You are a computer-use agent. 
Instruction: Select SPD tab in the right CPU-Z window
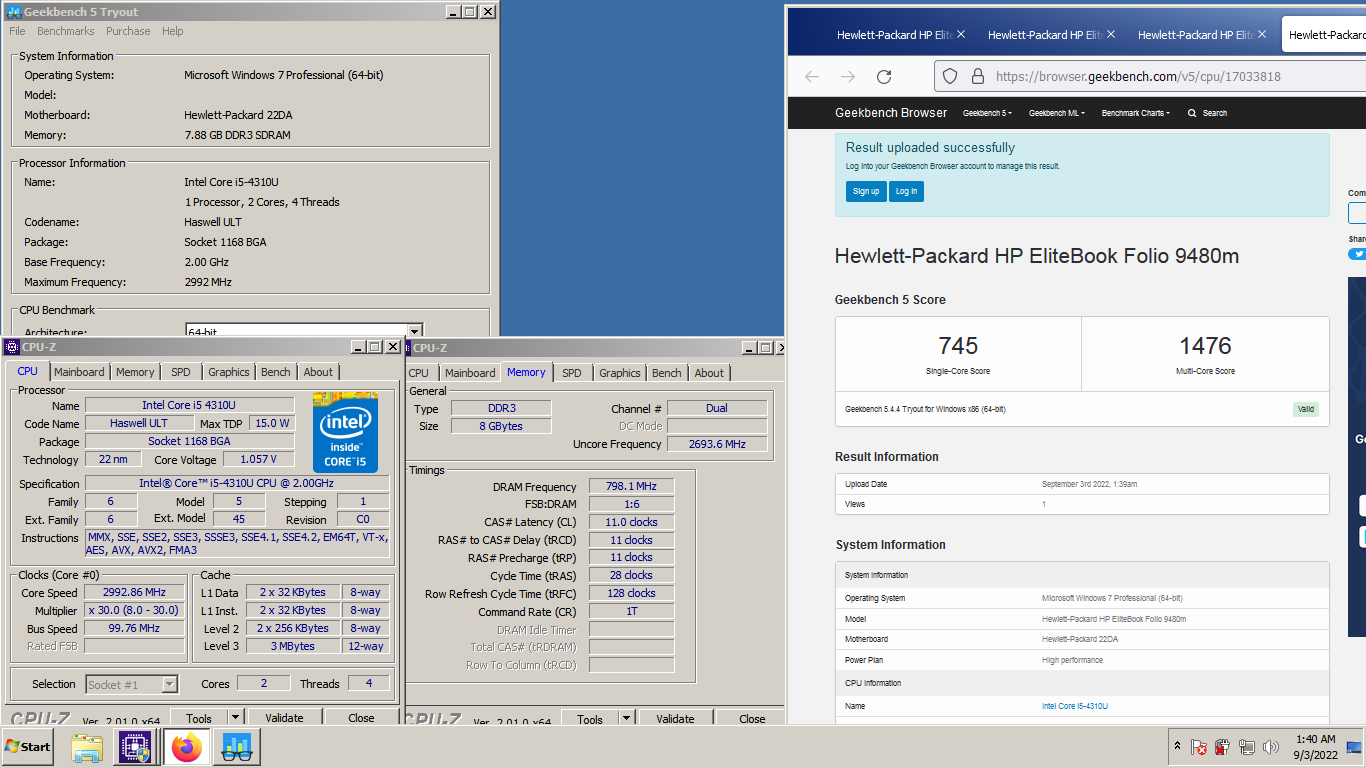572,372
